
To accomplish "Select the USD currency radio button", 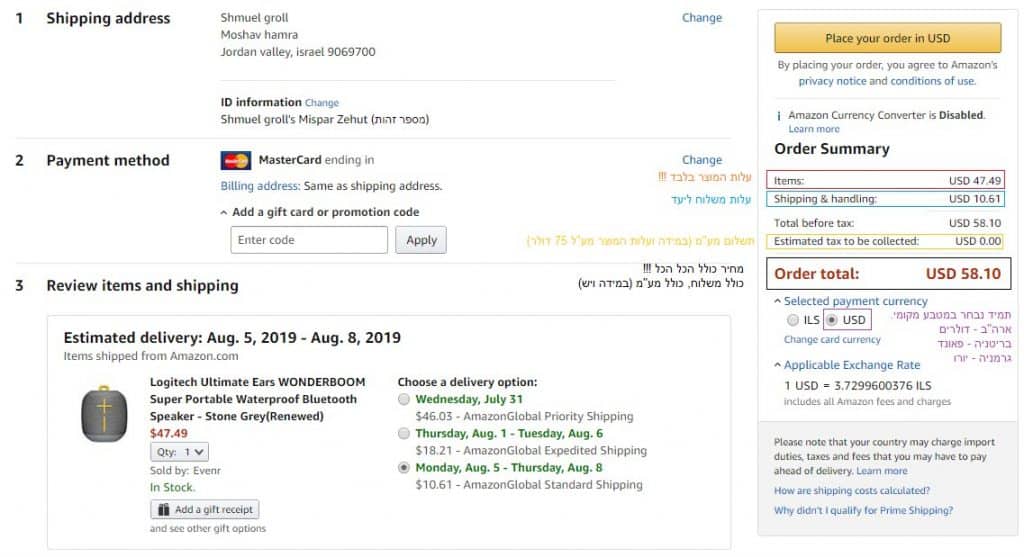I will pyautogui.click(x=832, y=320).
